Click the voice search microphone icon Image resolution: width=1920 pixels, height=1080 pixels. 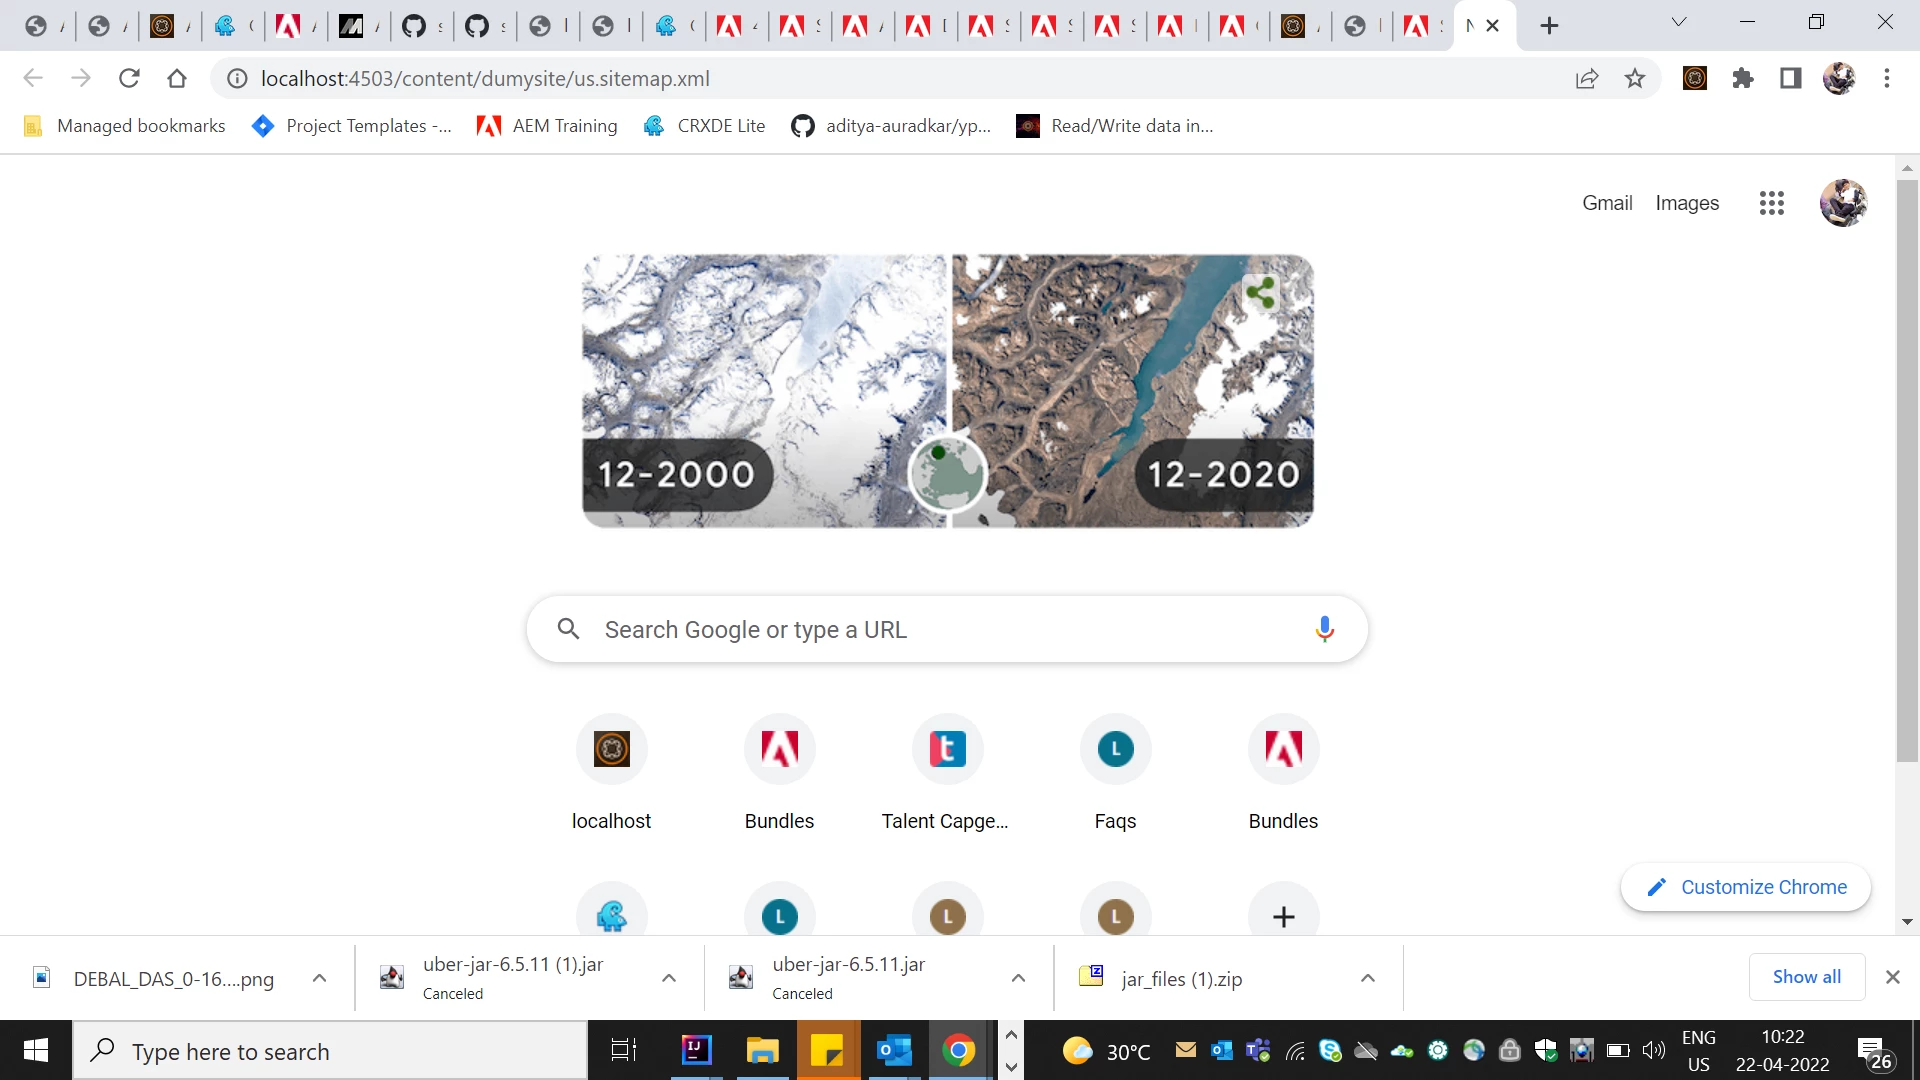click(1324, 629)
